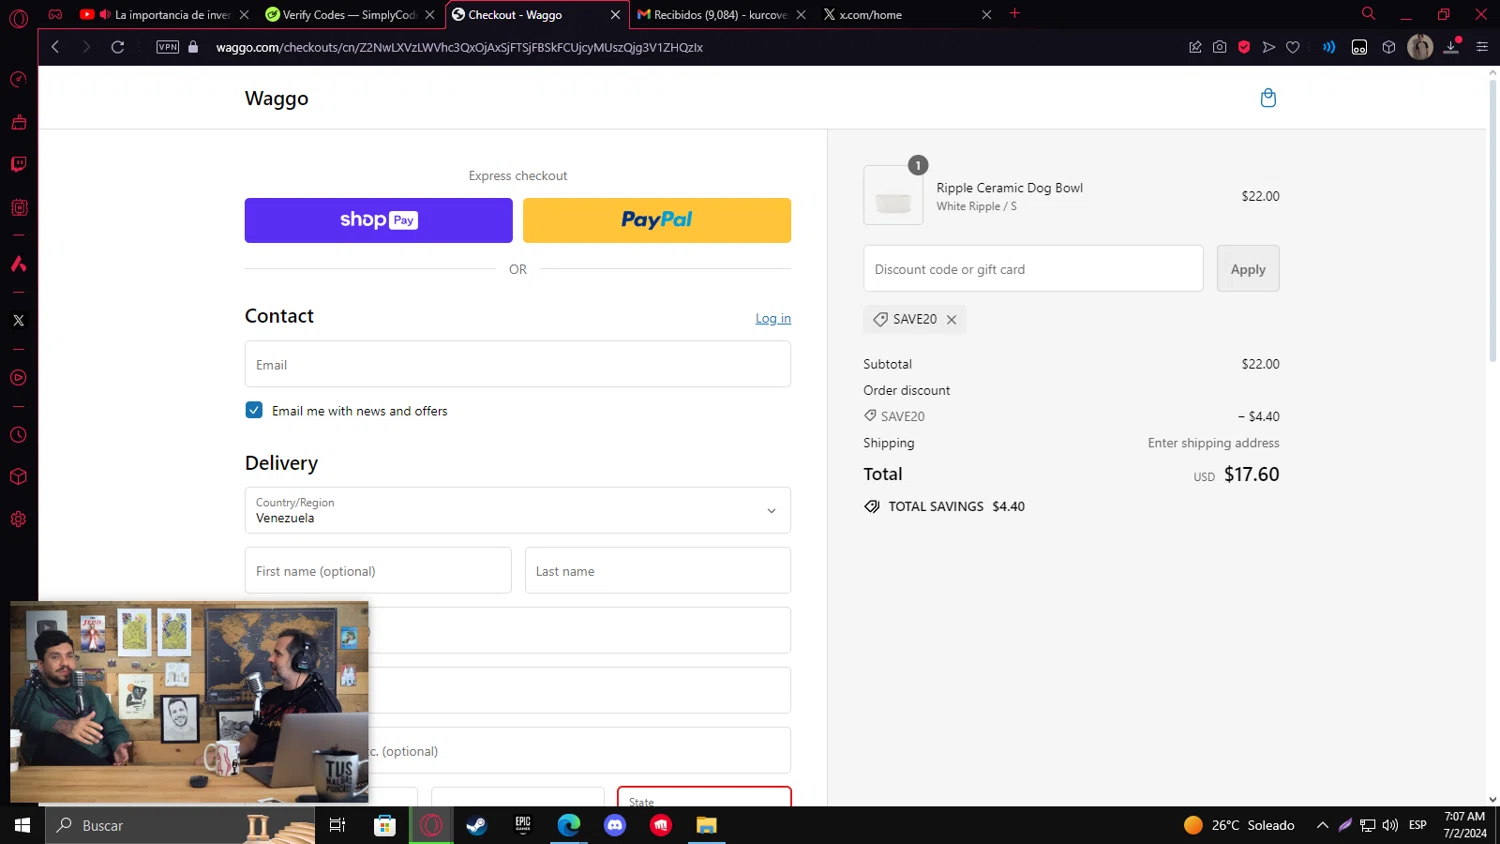Open File Explorer from the taskbar
The height and width of the screenshot is (844, 1500).
tap(707, 825)
